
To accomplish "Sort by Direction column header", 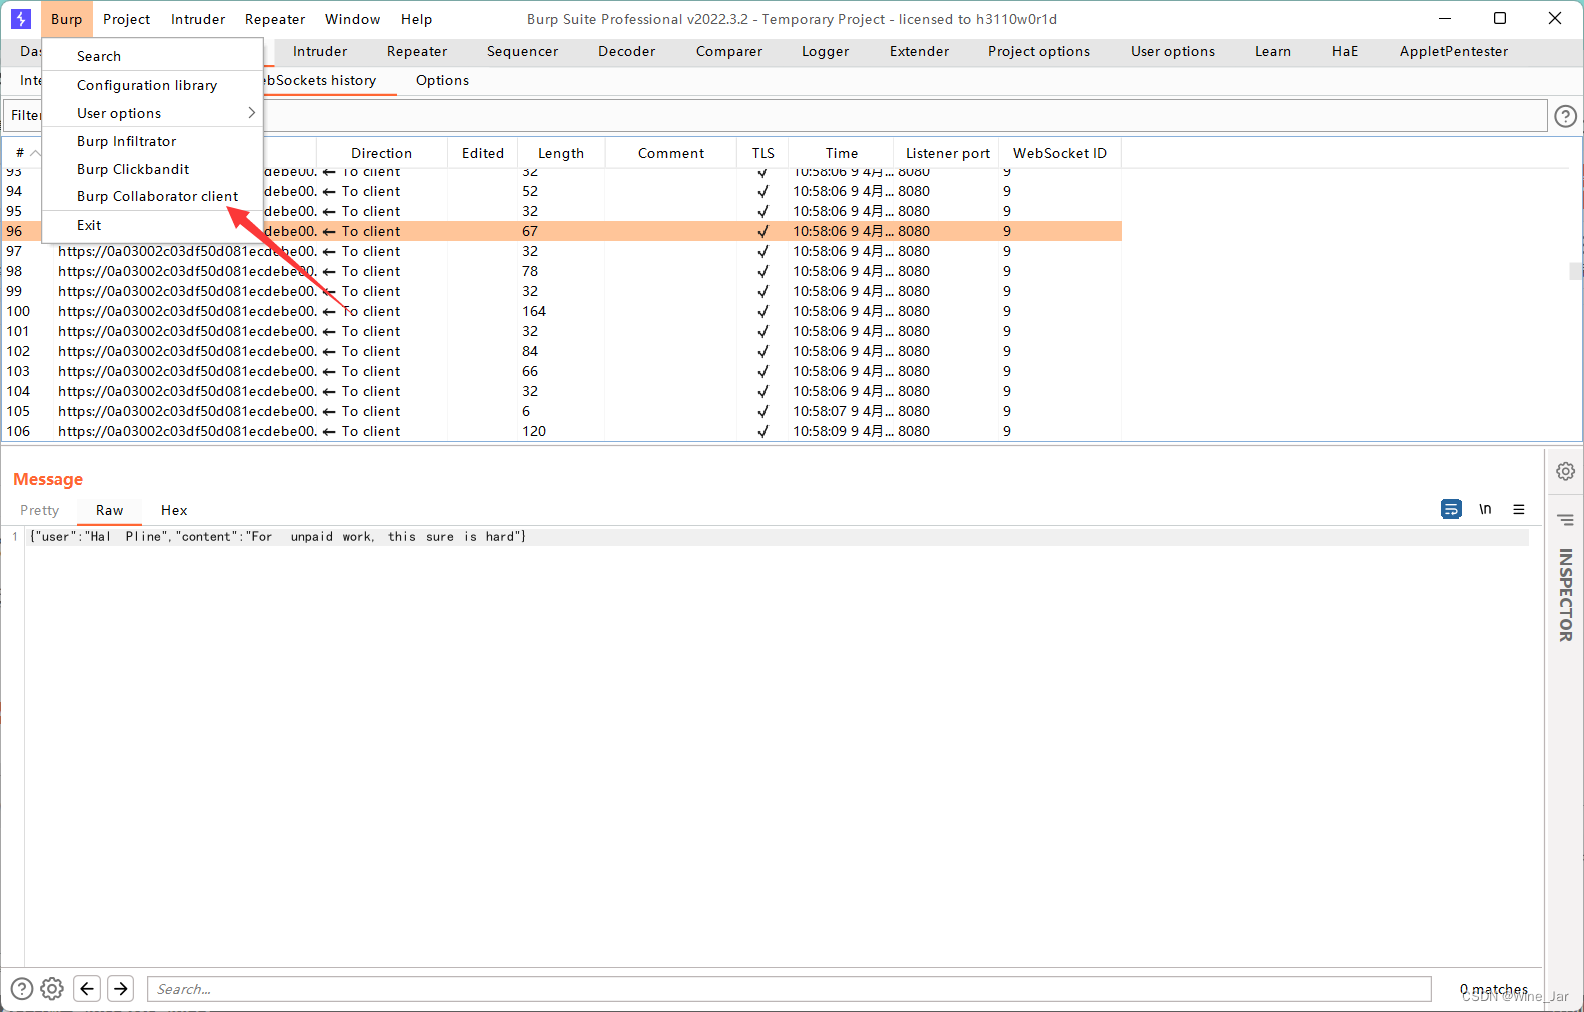I will 381,153.
